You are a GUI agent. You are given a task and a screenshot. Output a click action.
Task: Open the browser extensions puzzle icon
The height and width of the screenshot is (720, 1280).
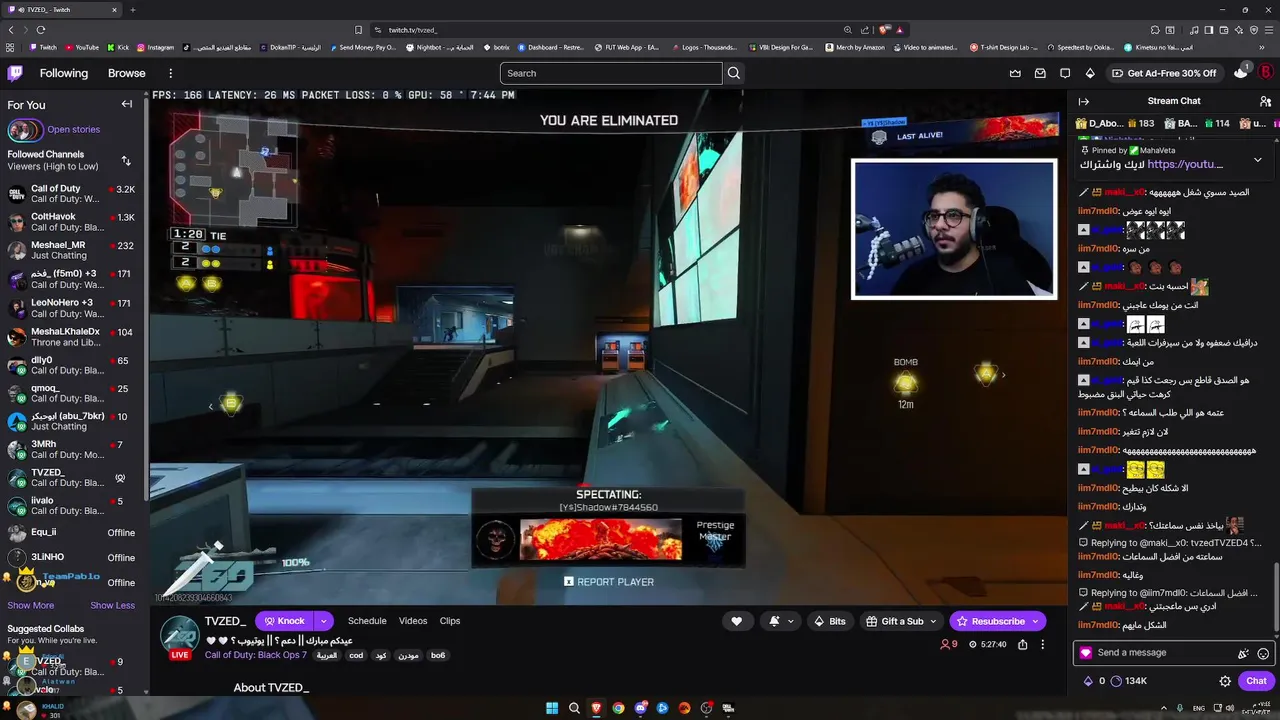pos(1156,30)
